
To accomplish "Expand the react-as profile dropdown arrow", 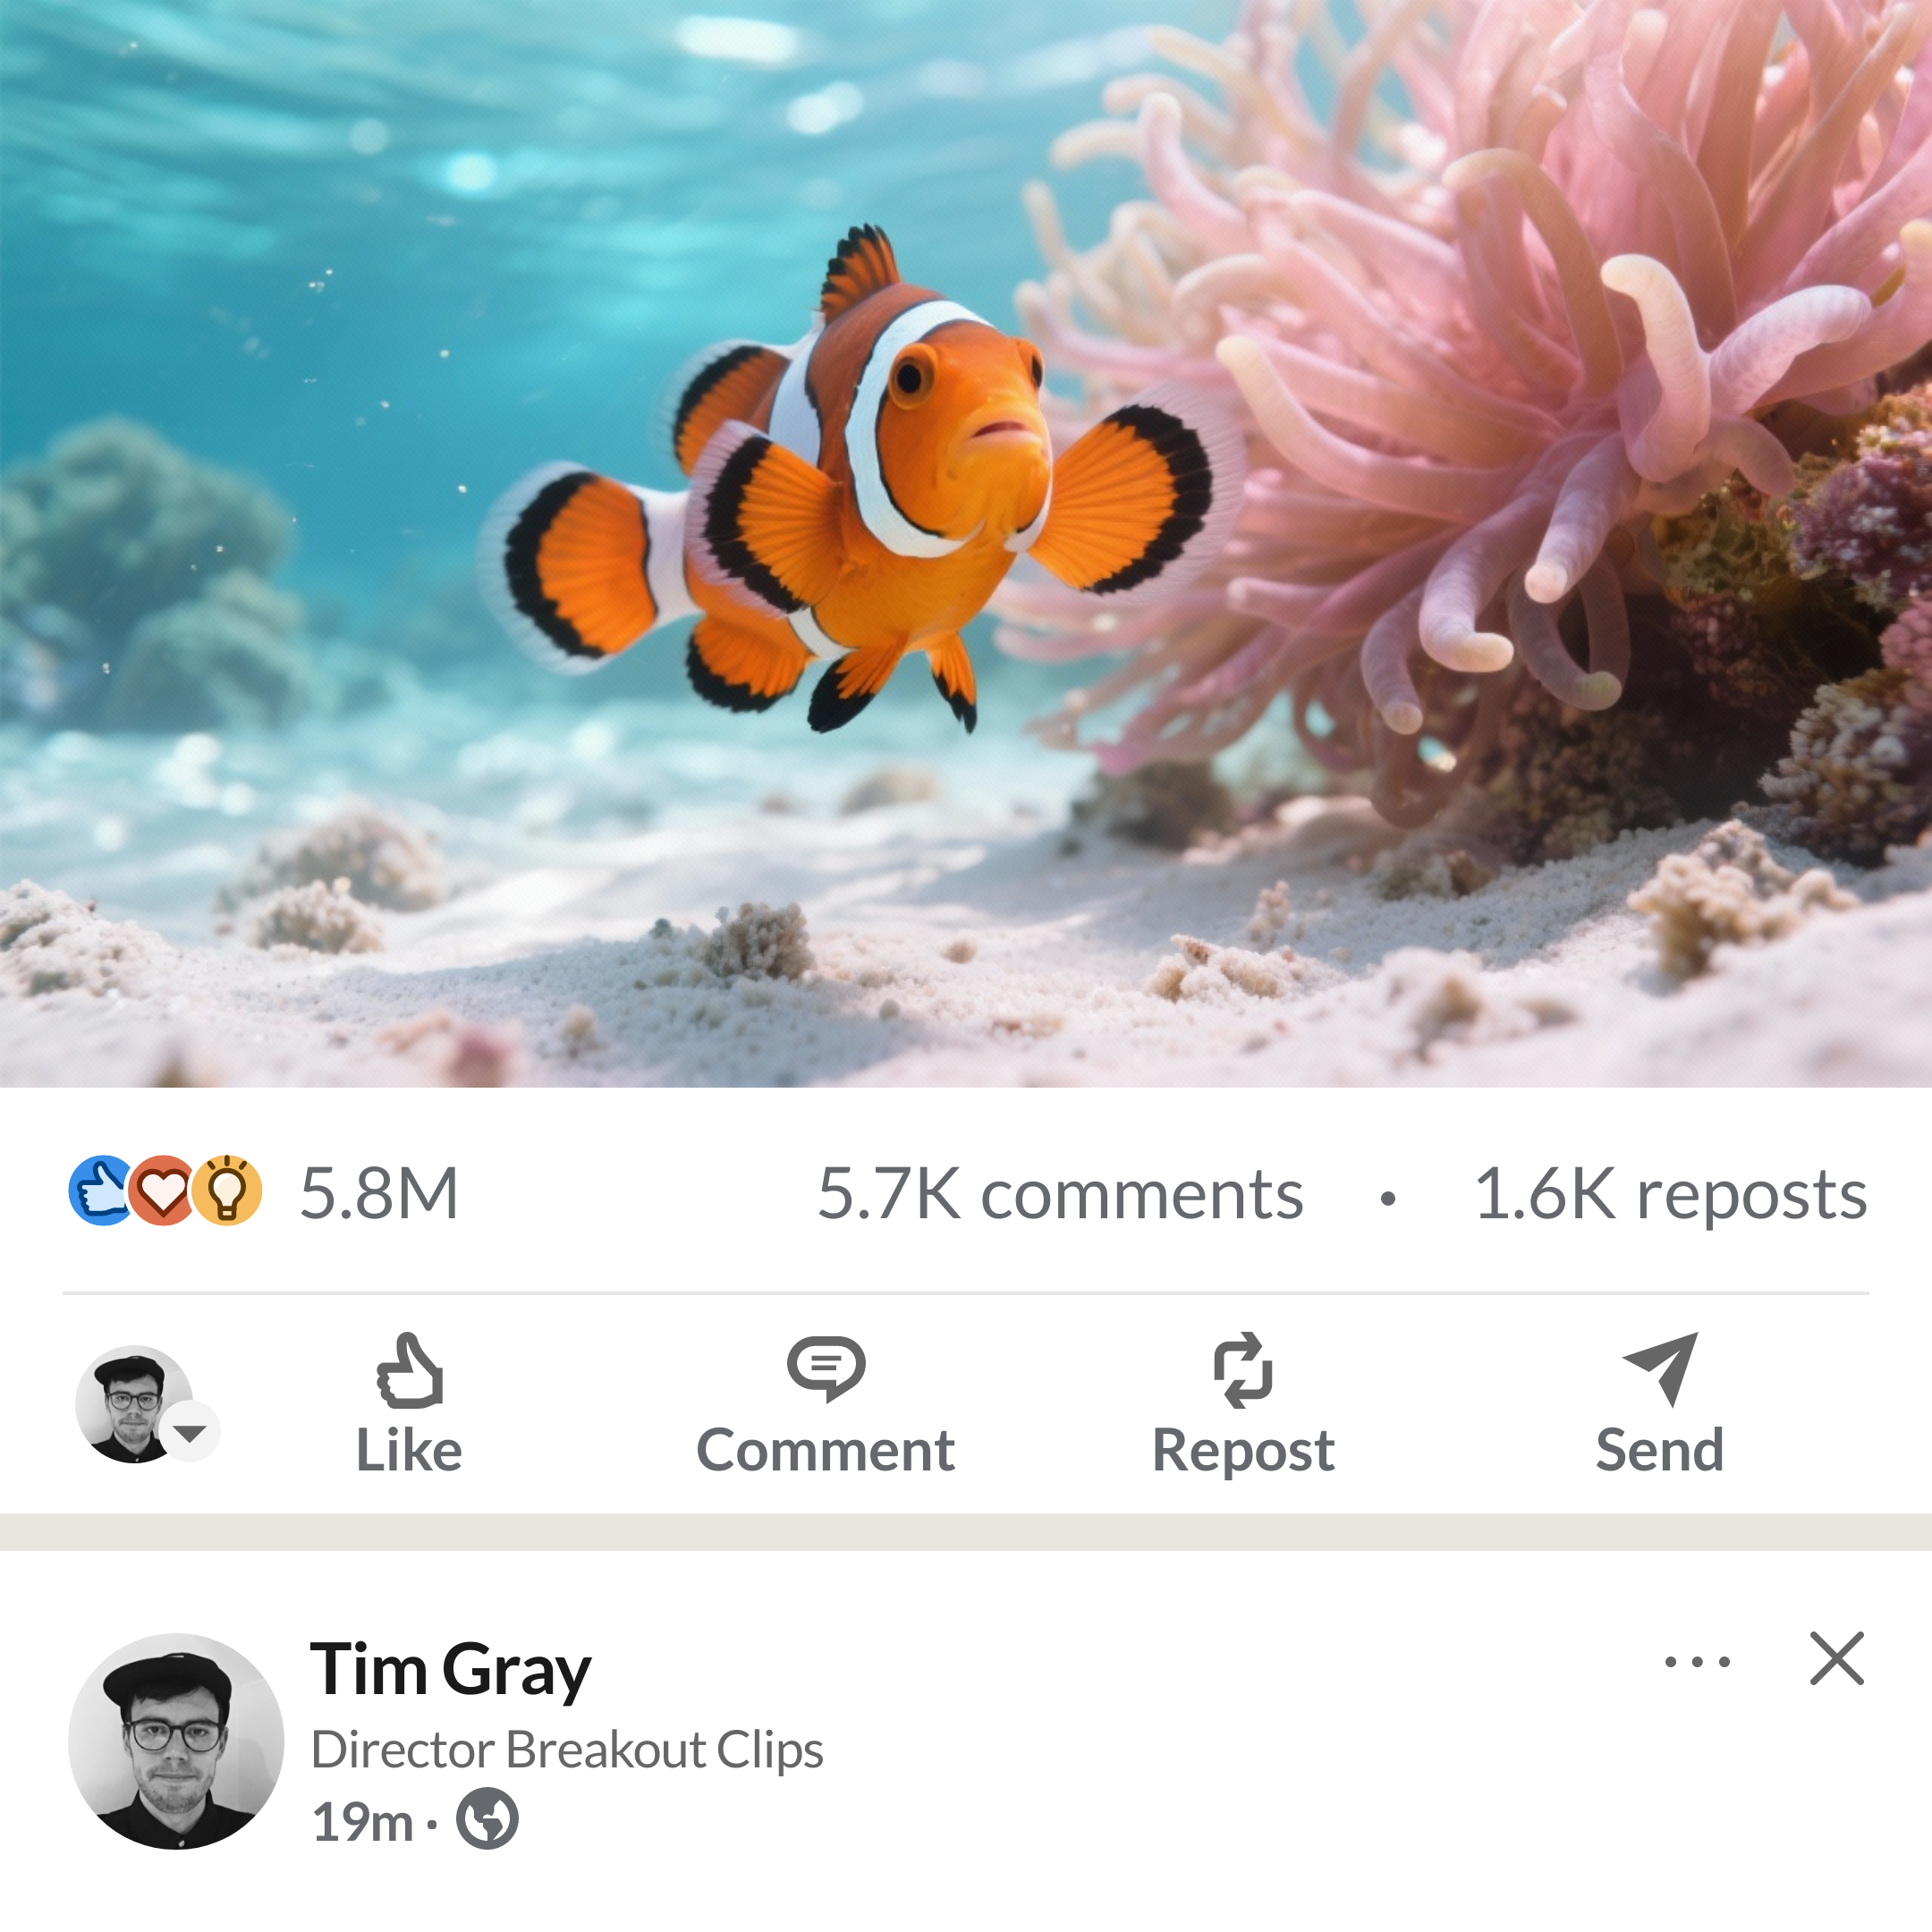I will coord(190,1432).
